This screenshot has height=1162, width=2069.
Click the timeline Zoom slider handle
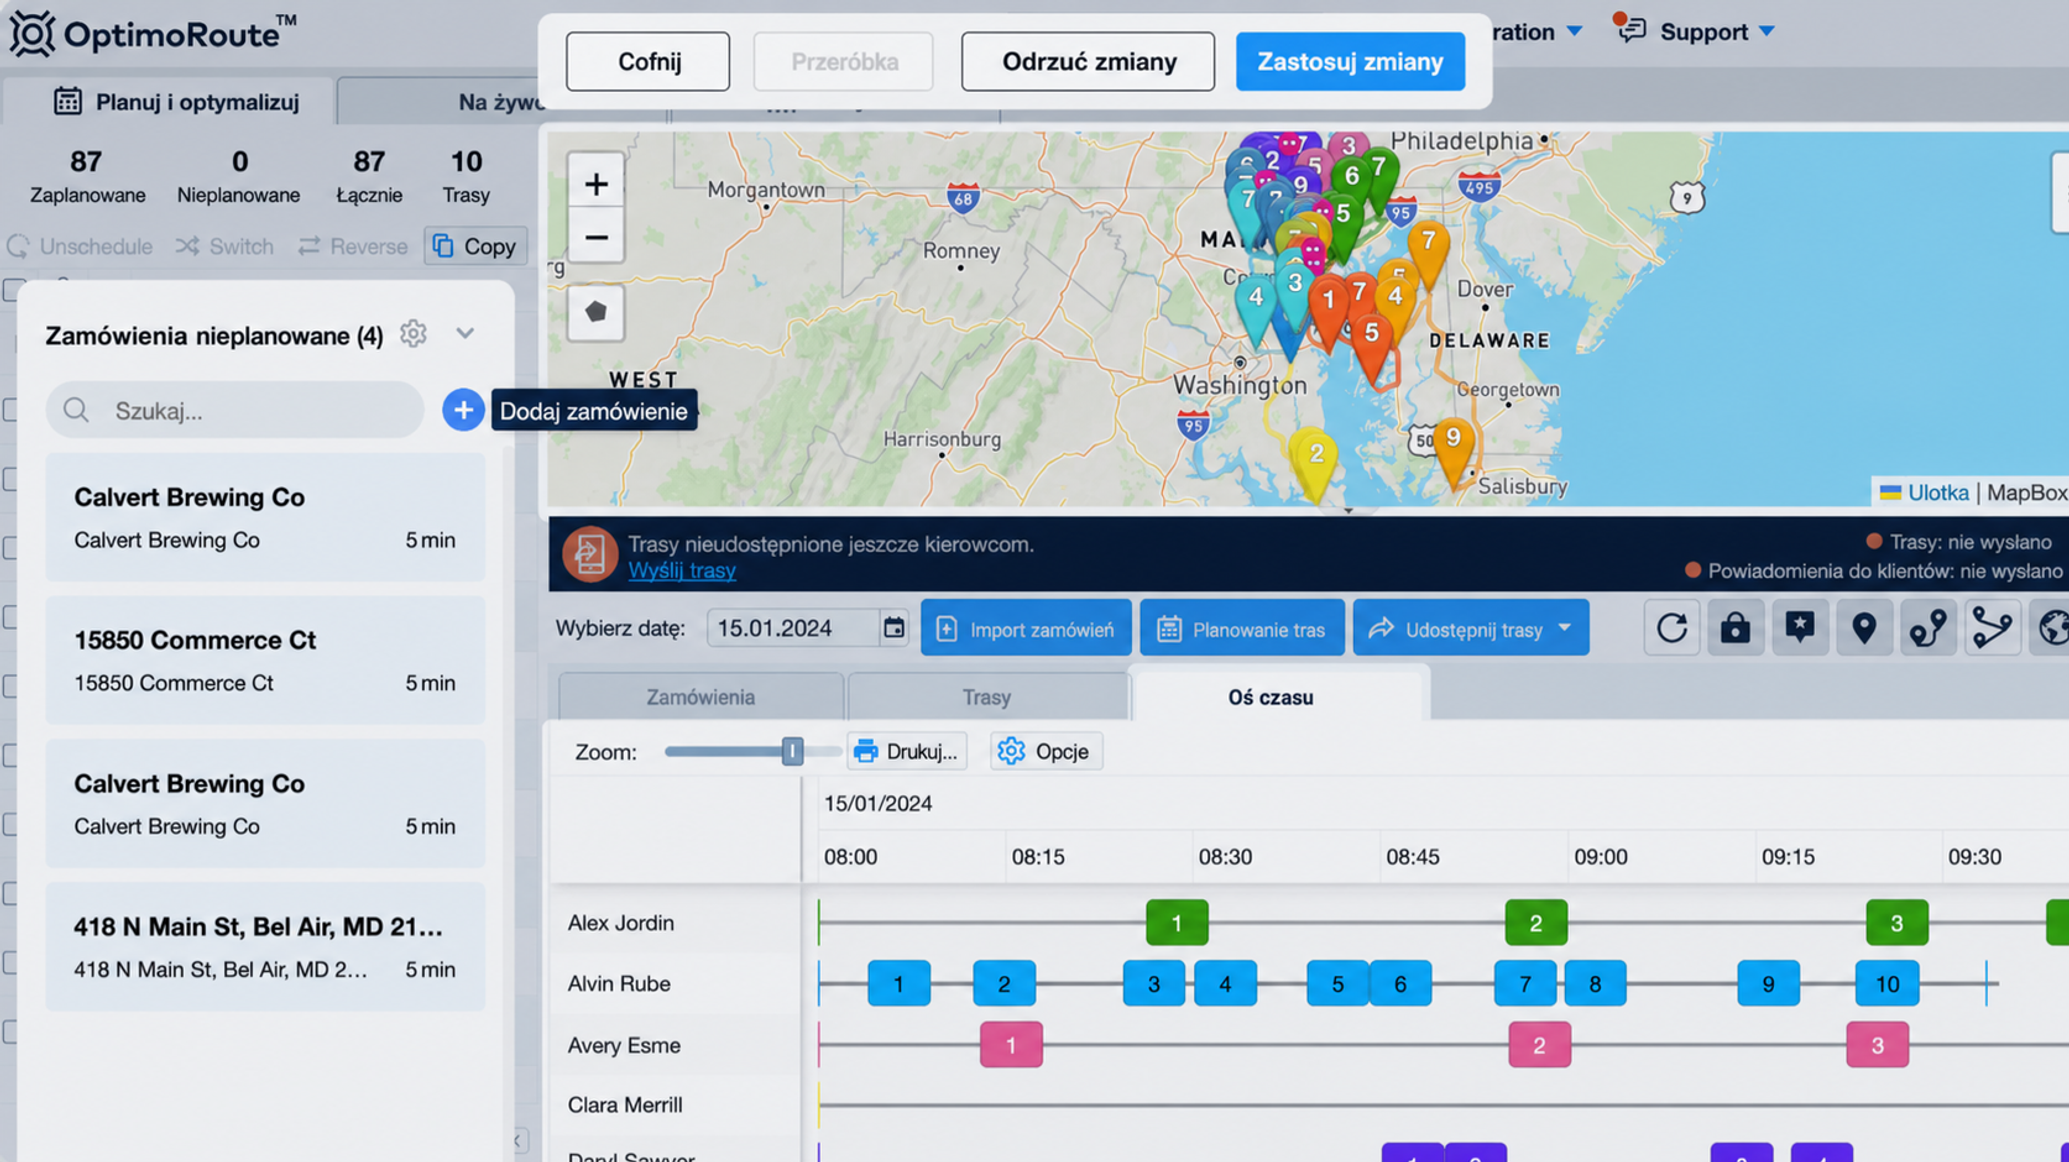tap(792, 751)
